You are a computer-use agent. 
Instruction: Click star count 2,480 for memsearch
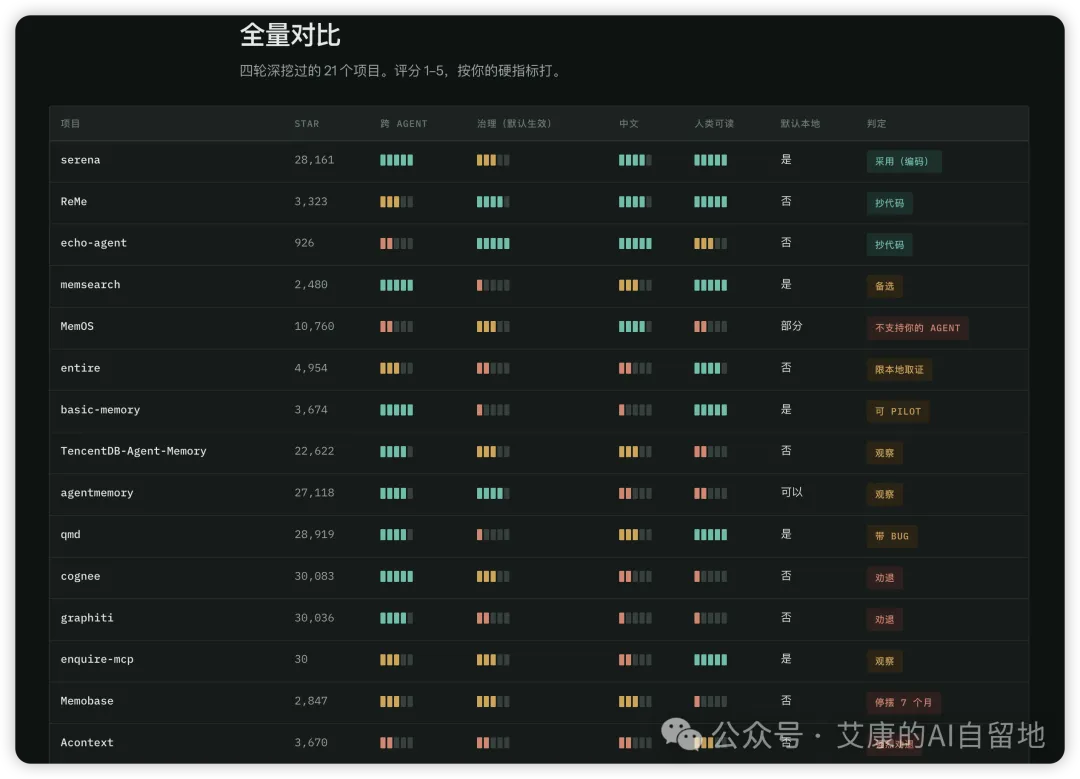(x=311, y=284)
